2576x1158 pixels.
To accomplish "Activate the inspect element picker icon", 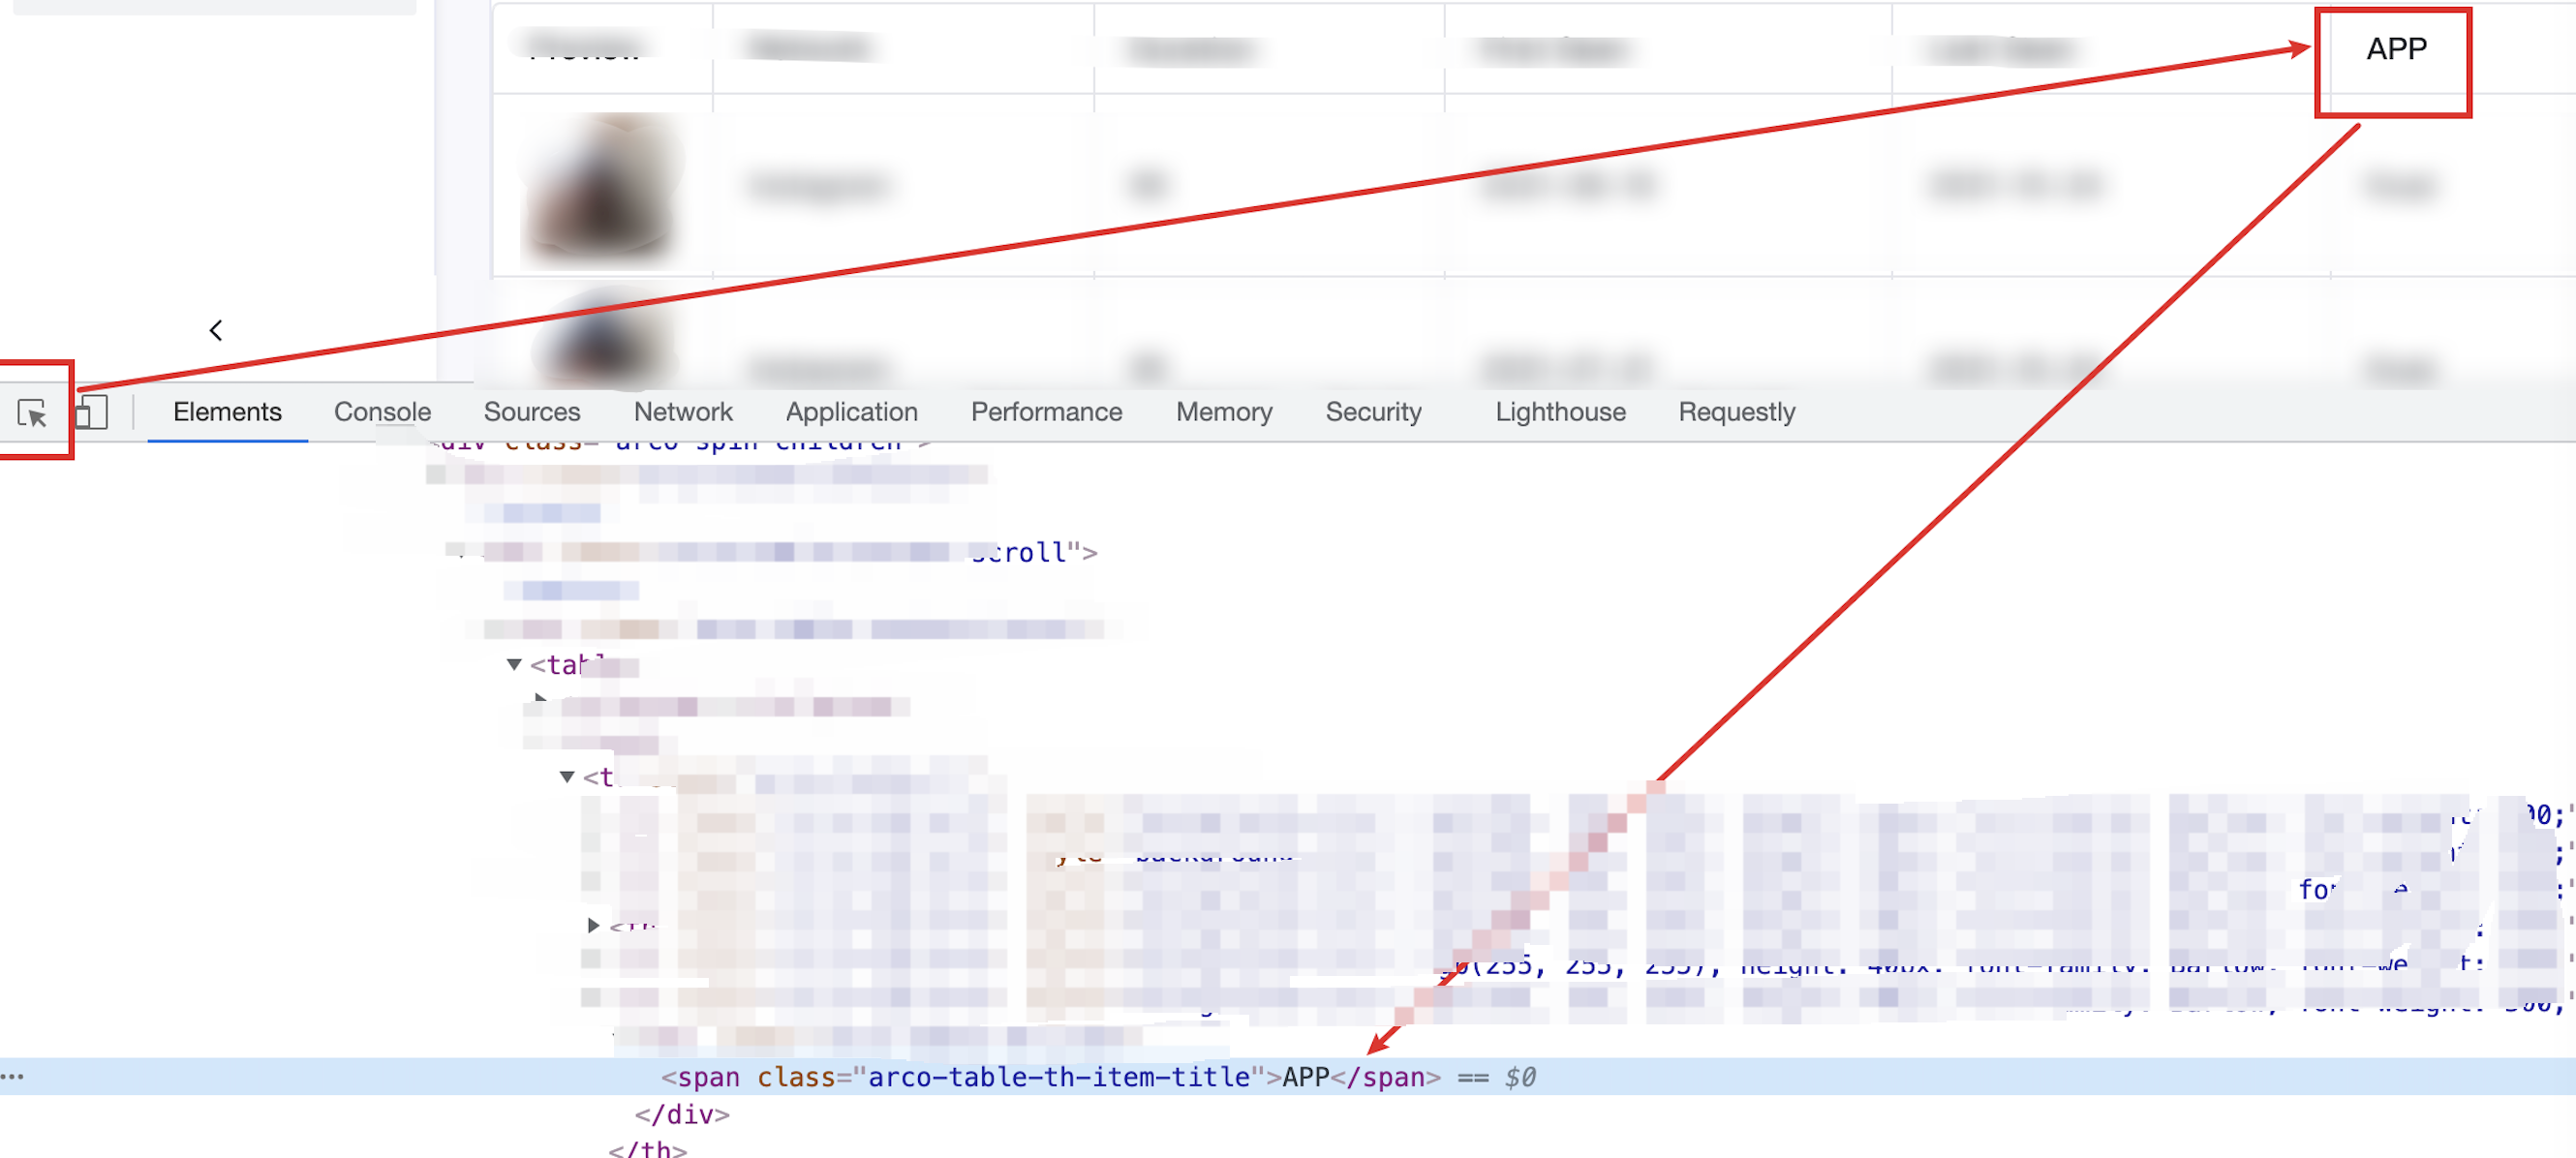I will [32, 413].
